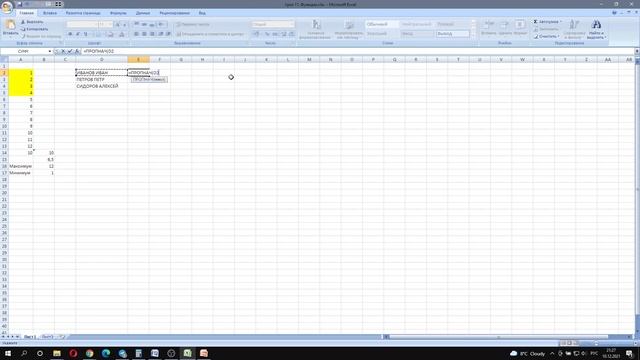Click the decrease font size icon
Image resolution: width=640 pixels, height=360 pixels.
[124, 24]
